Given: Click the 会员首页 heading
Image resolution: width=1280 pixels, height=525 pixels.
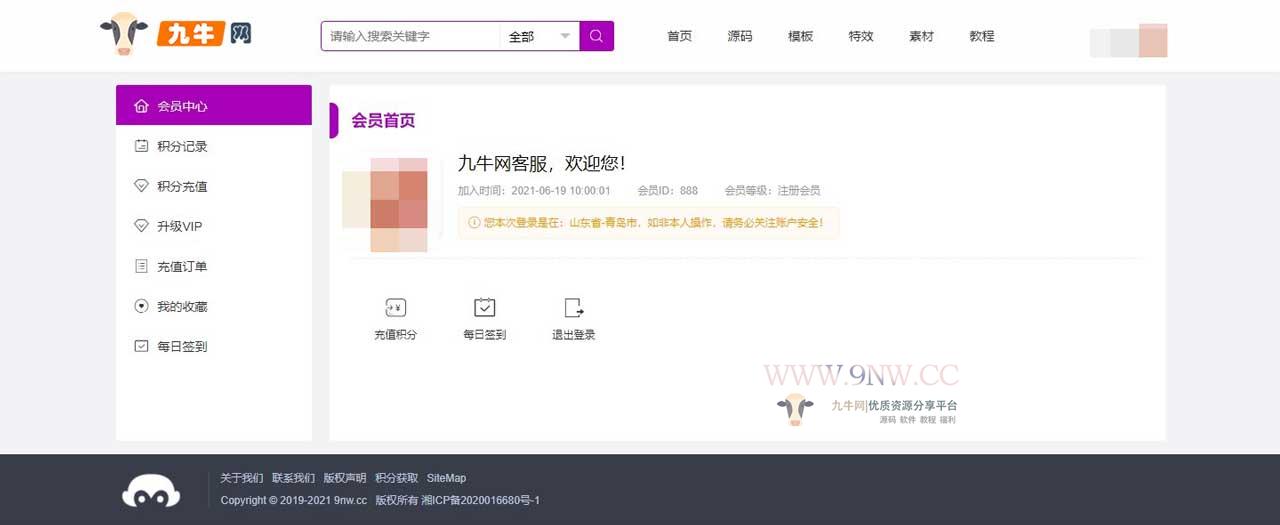Looking at the screenshot, I should click(x=383, y=120).
